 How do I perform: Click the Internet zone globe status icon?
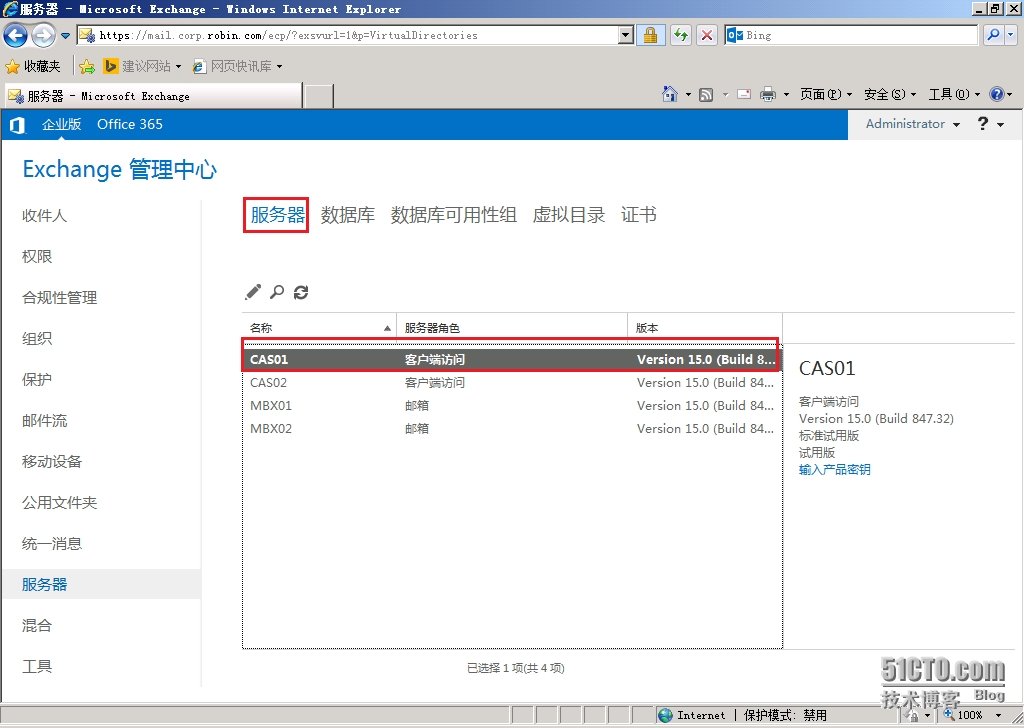pos(665,715)
